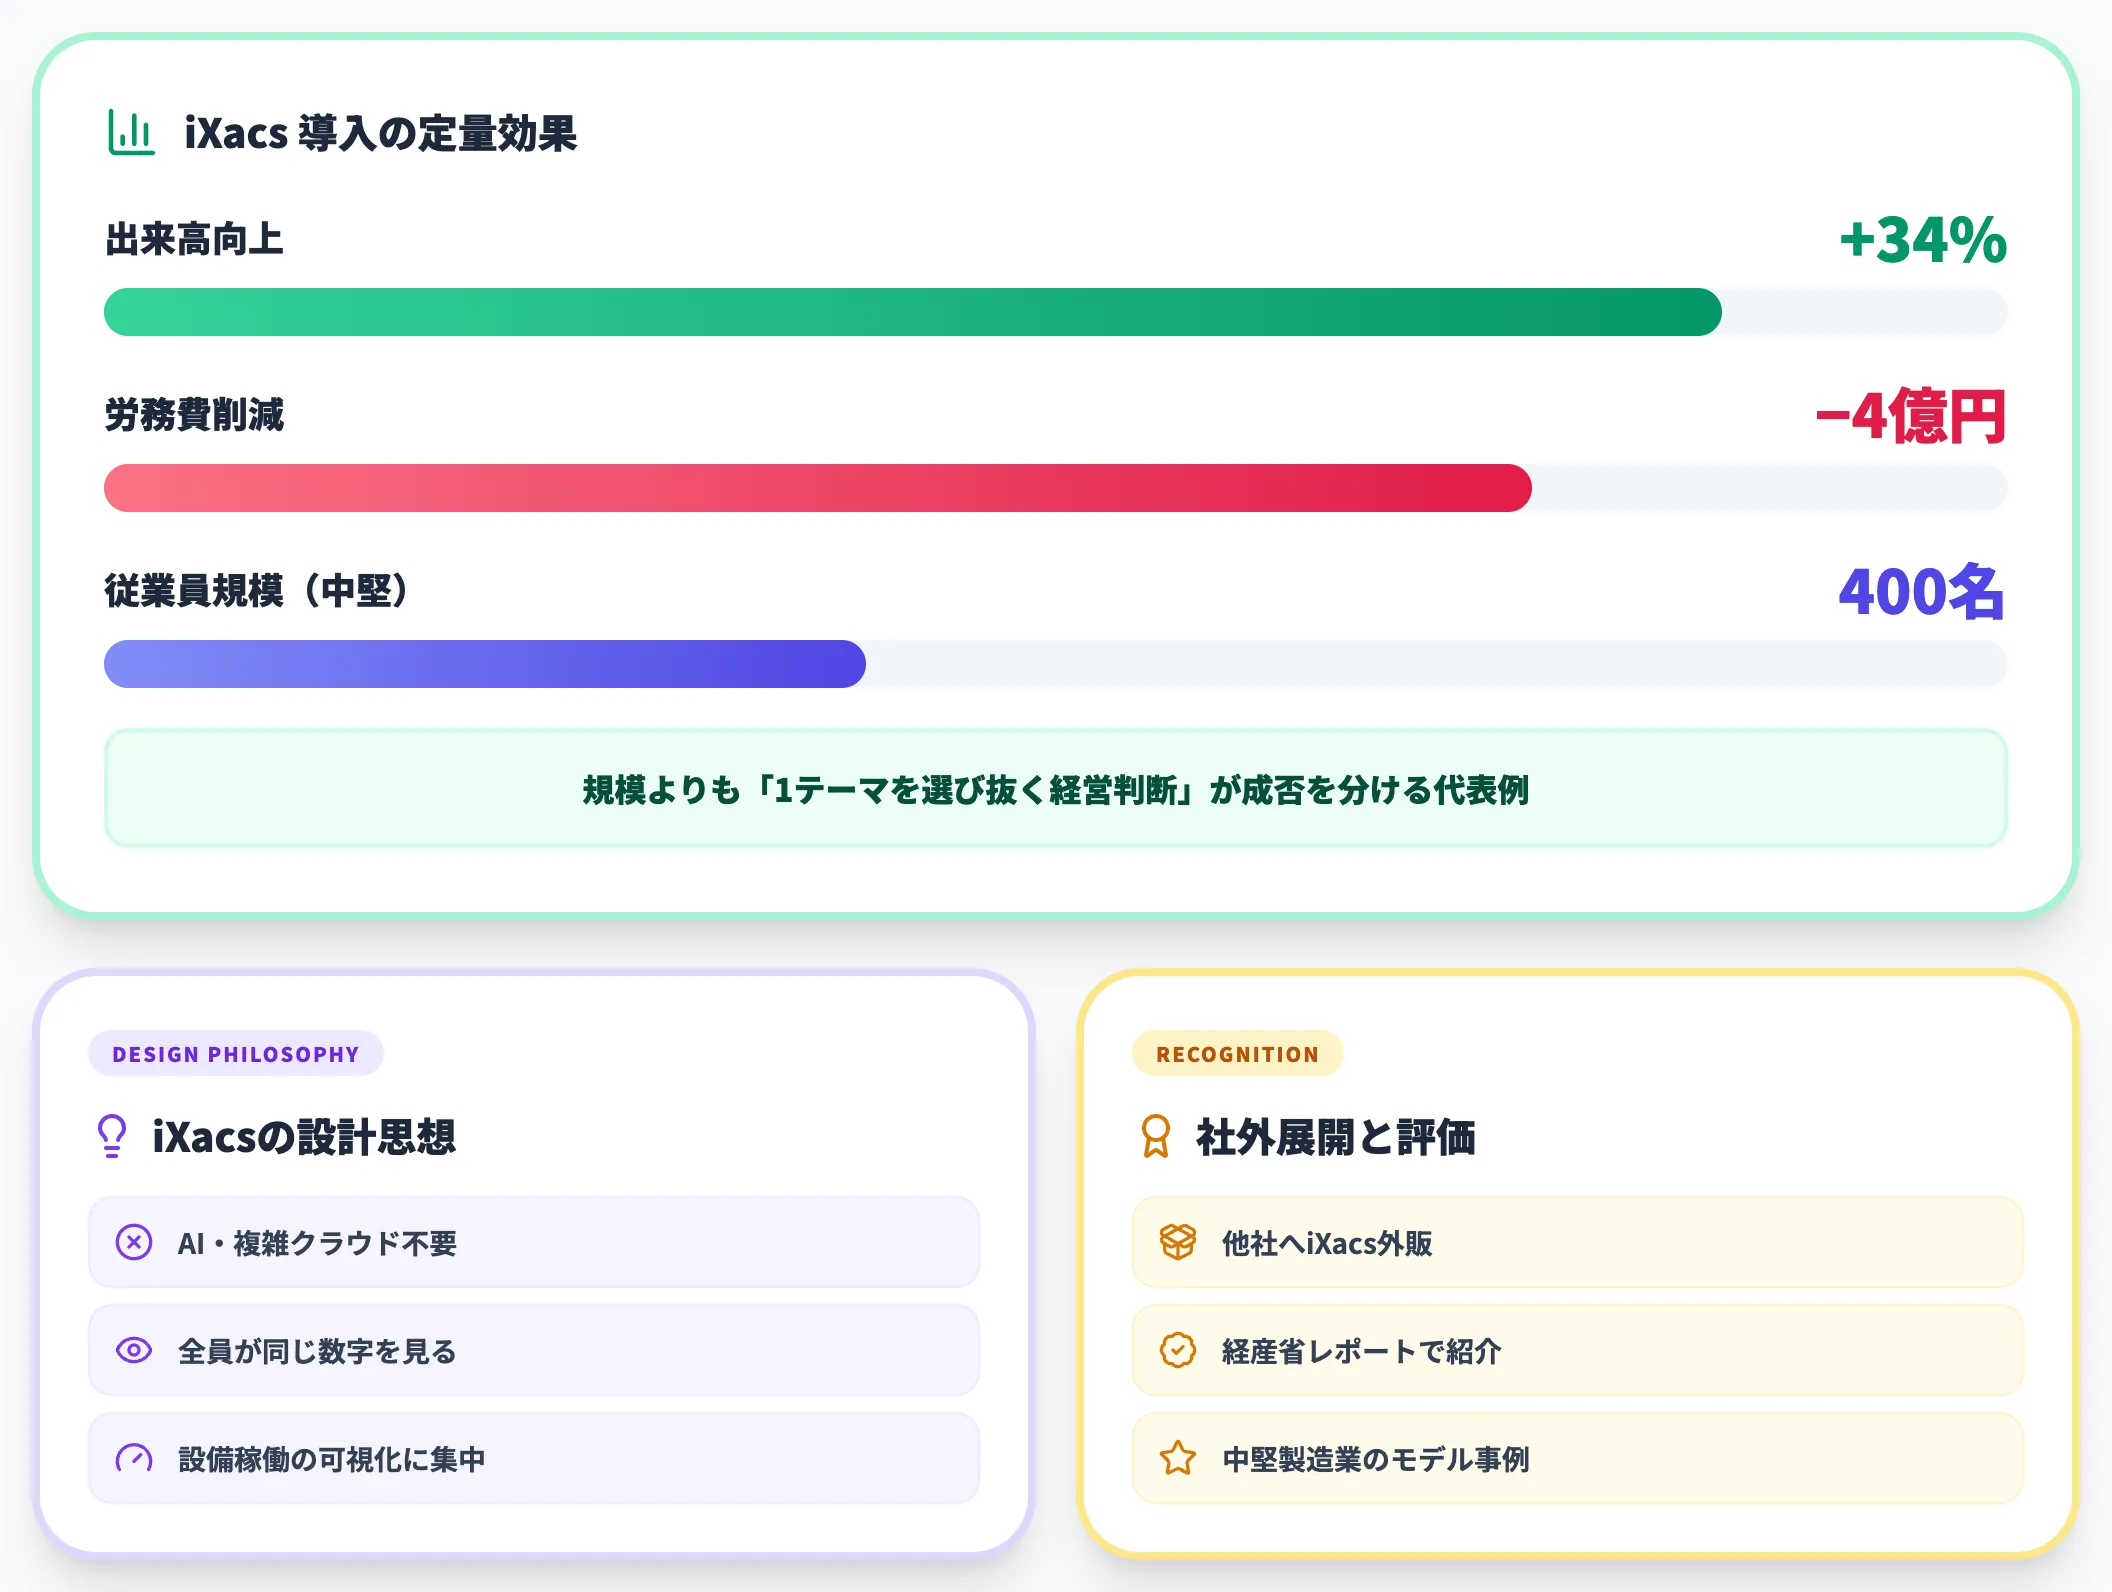Viewport: 2112px width, 1592px height.
Task: Click the 規模よりも「1テーマを選び抜く経営判断」banner
Action: coord(1055,788)
